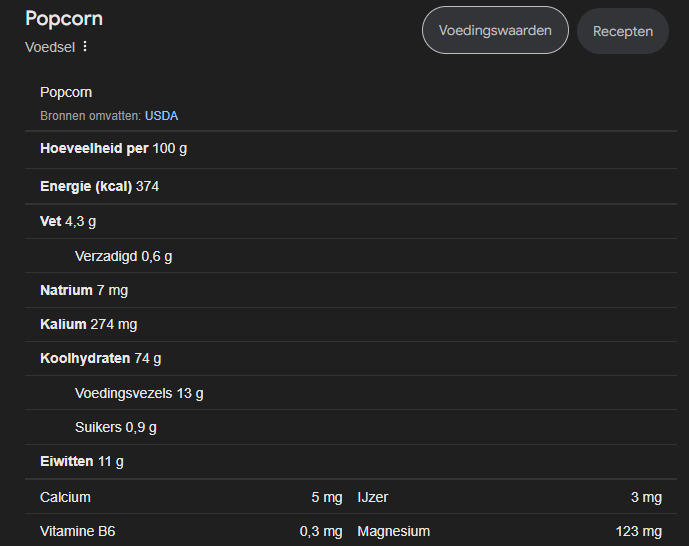Viewport: 689px width, 546px height.
Task: Click the Calcium label
Action: coord(65,497)
